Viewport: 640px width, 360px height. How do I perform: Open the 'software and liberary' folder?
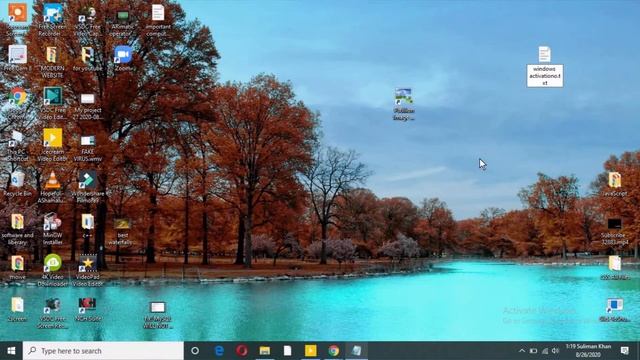tap(17, 229)
